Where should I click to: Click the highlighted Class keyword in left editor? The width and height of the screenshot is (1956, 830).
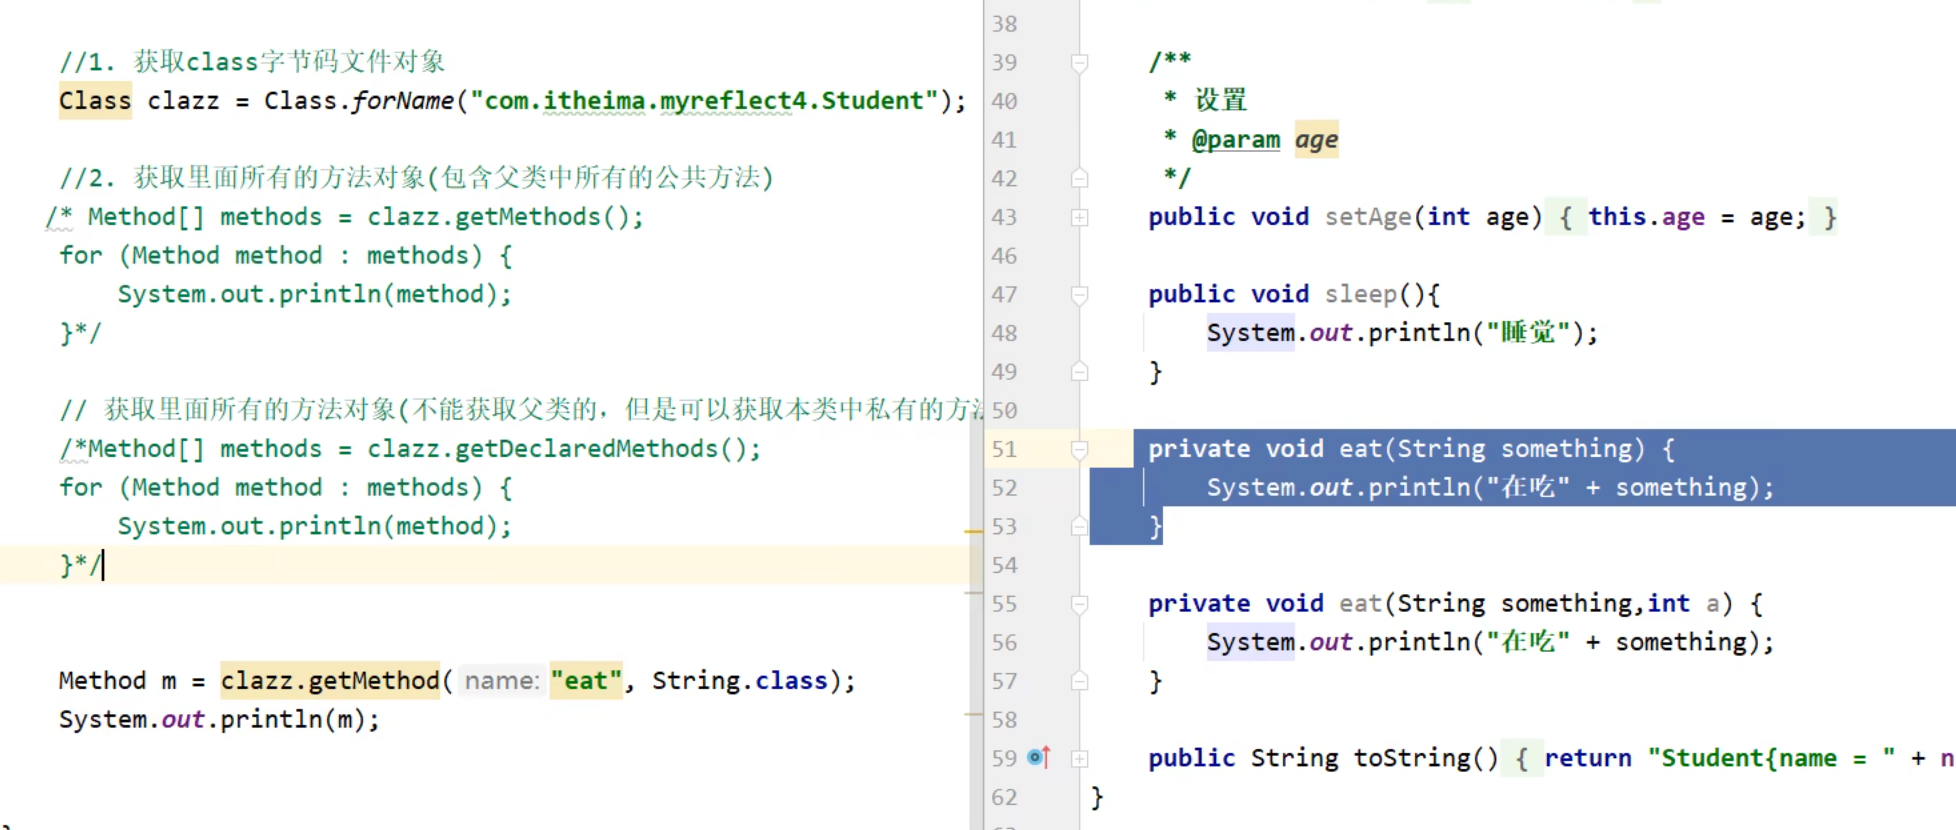(x=95, y=101)
